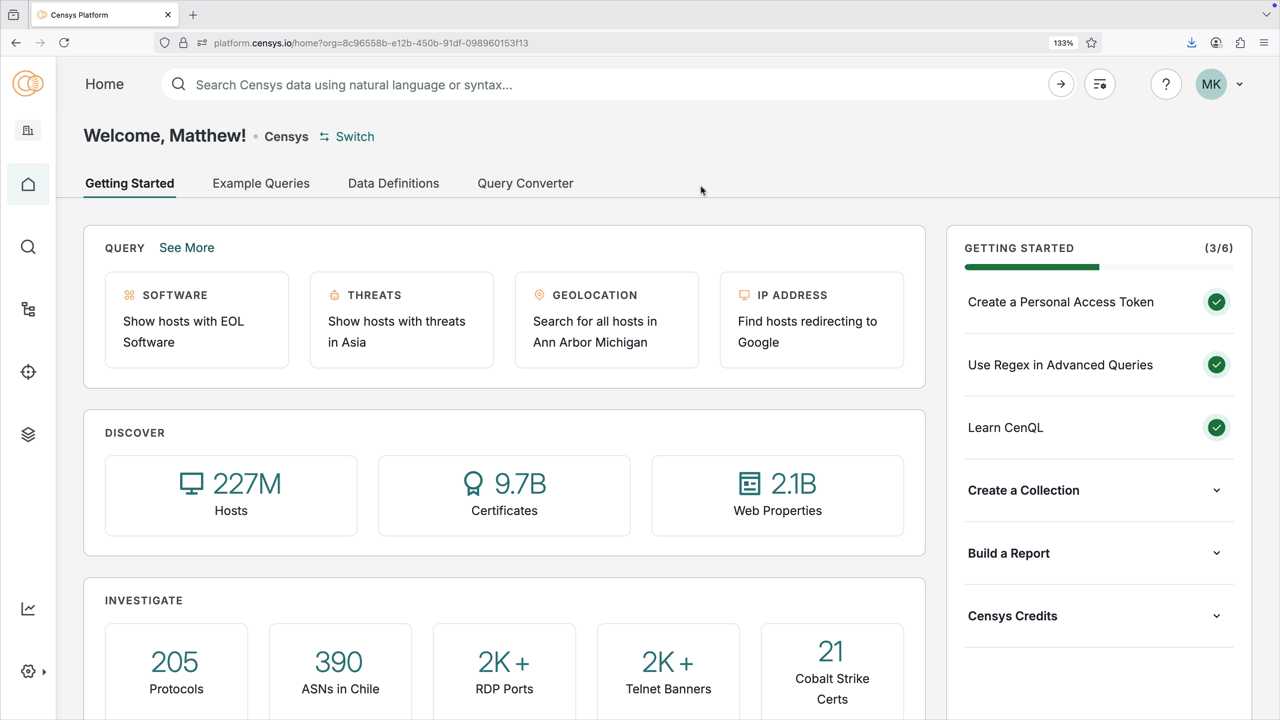1280x720 pixels.
Task: Open the Software EOL hosts query card
Action: (197, 320)
